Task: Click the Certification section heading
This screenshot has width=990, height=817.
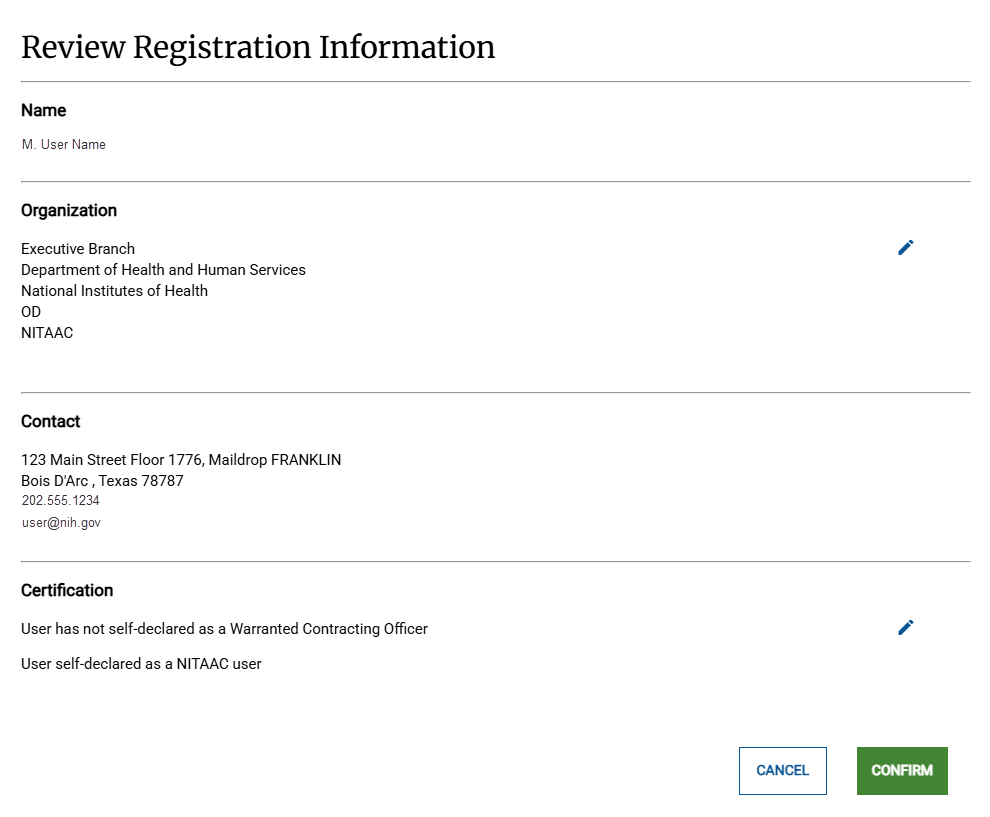Action: click(x=66, y=590)
